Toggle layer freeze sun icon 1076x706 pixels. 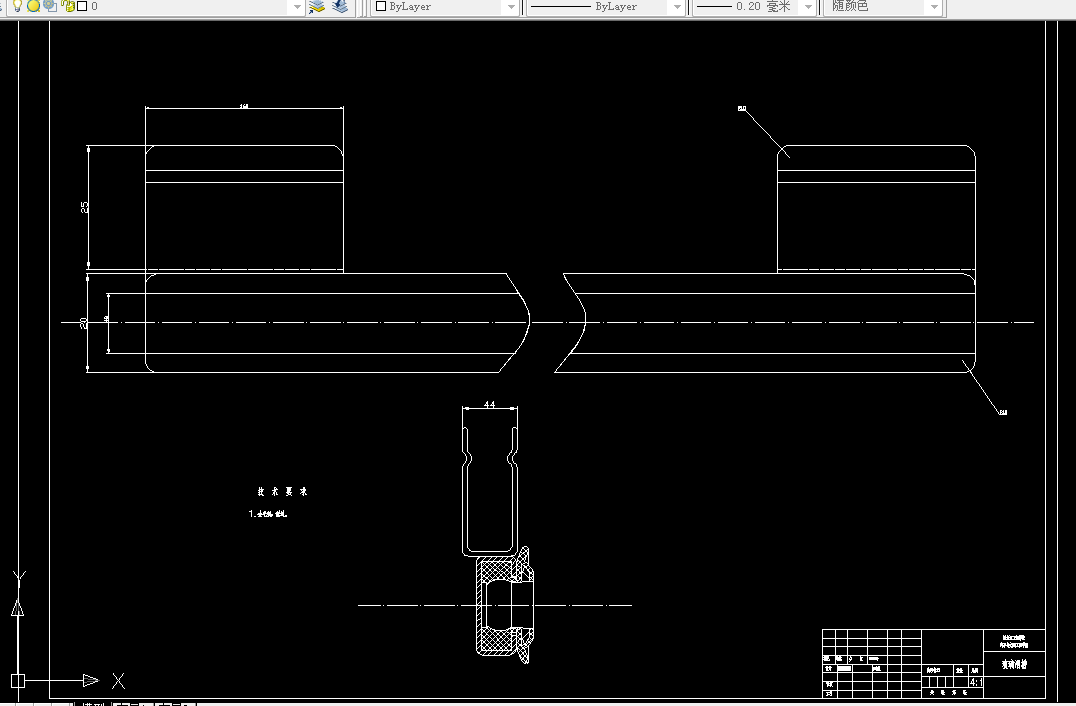pos(34,6)
